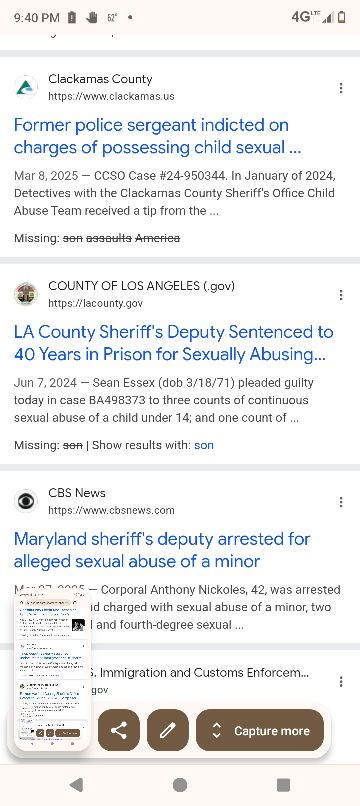Viewport: 360px width, 806px height.
Task: Show results with the 'son' link
Action: click(x=204, y=445)
